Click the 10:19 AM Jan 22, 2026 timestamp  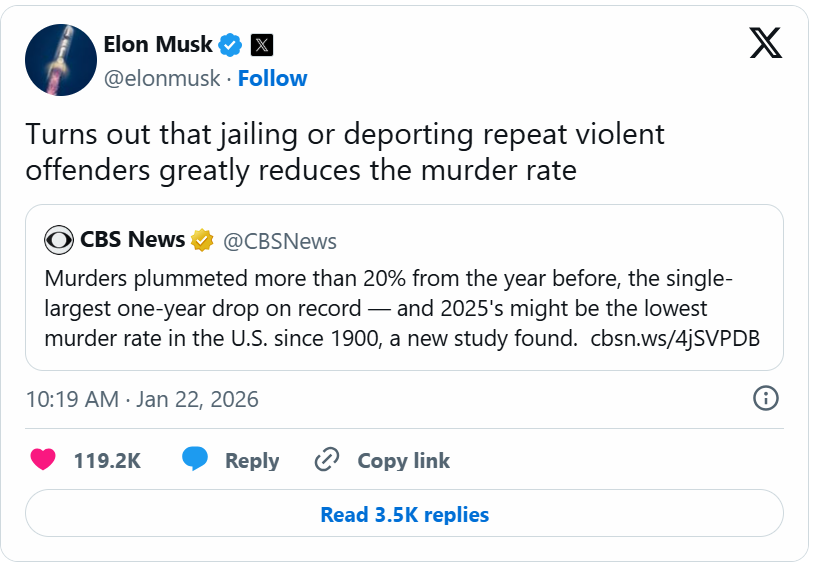click(x=142, y=399)
